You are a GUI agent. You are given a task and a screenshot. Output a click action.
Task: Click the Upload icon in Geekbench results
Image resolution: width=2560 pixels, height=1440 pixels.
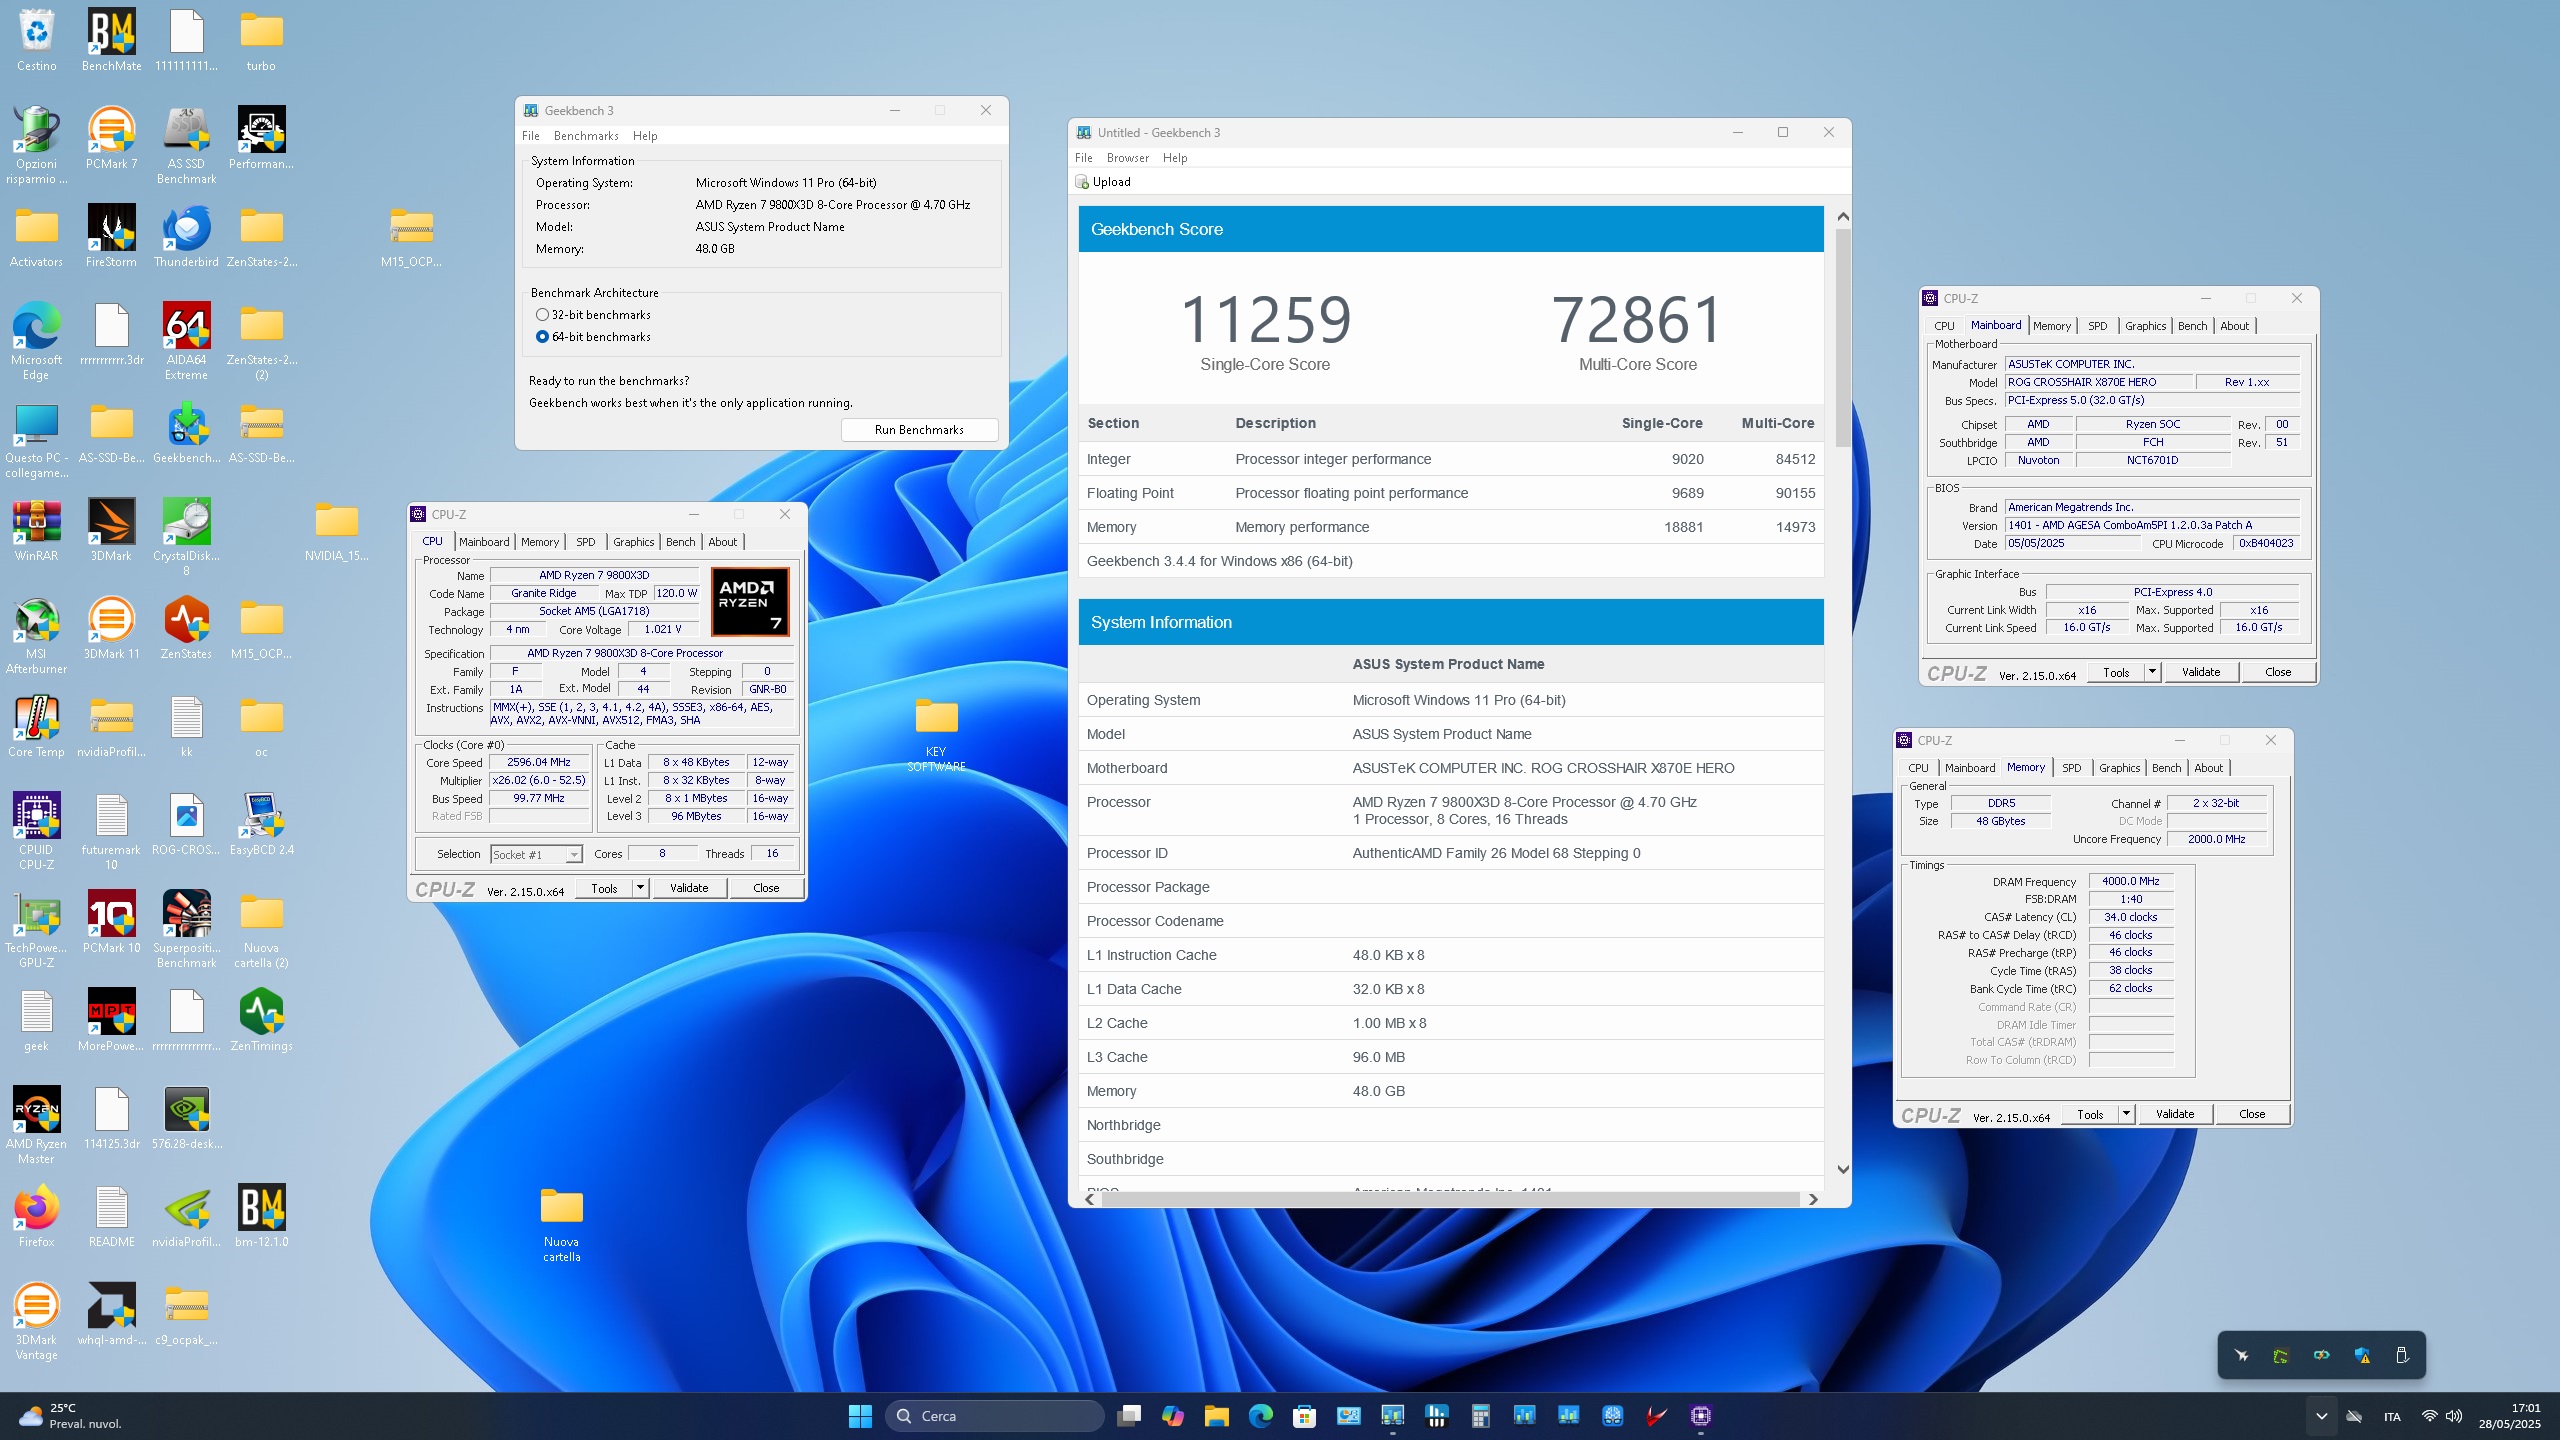pyautogui.click(x=1081, y=182)
